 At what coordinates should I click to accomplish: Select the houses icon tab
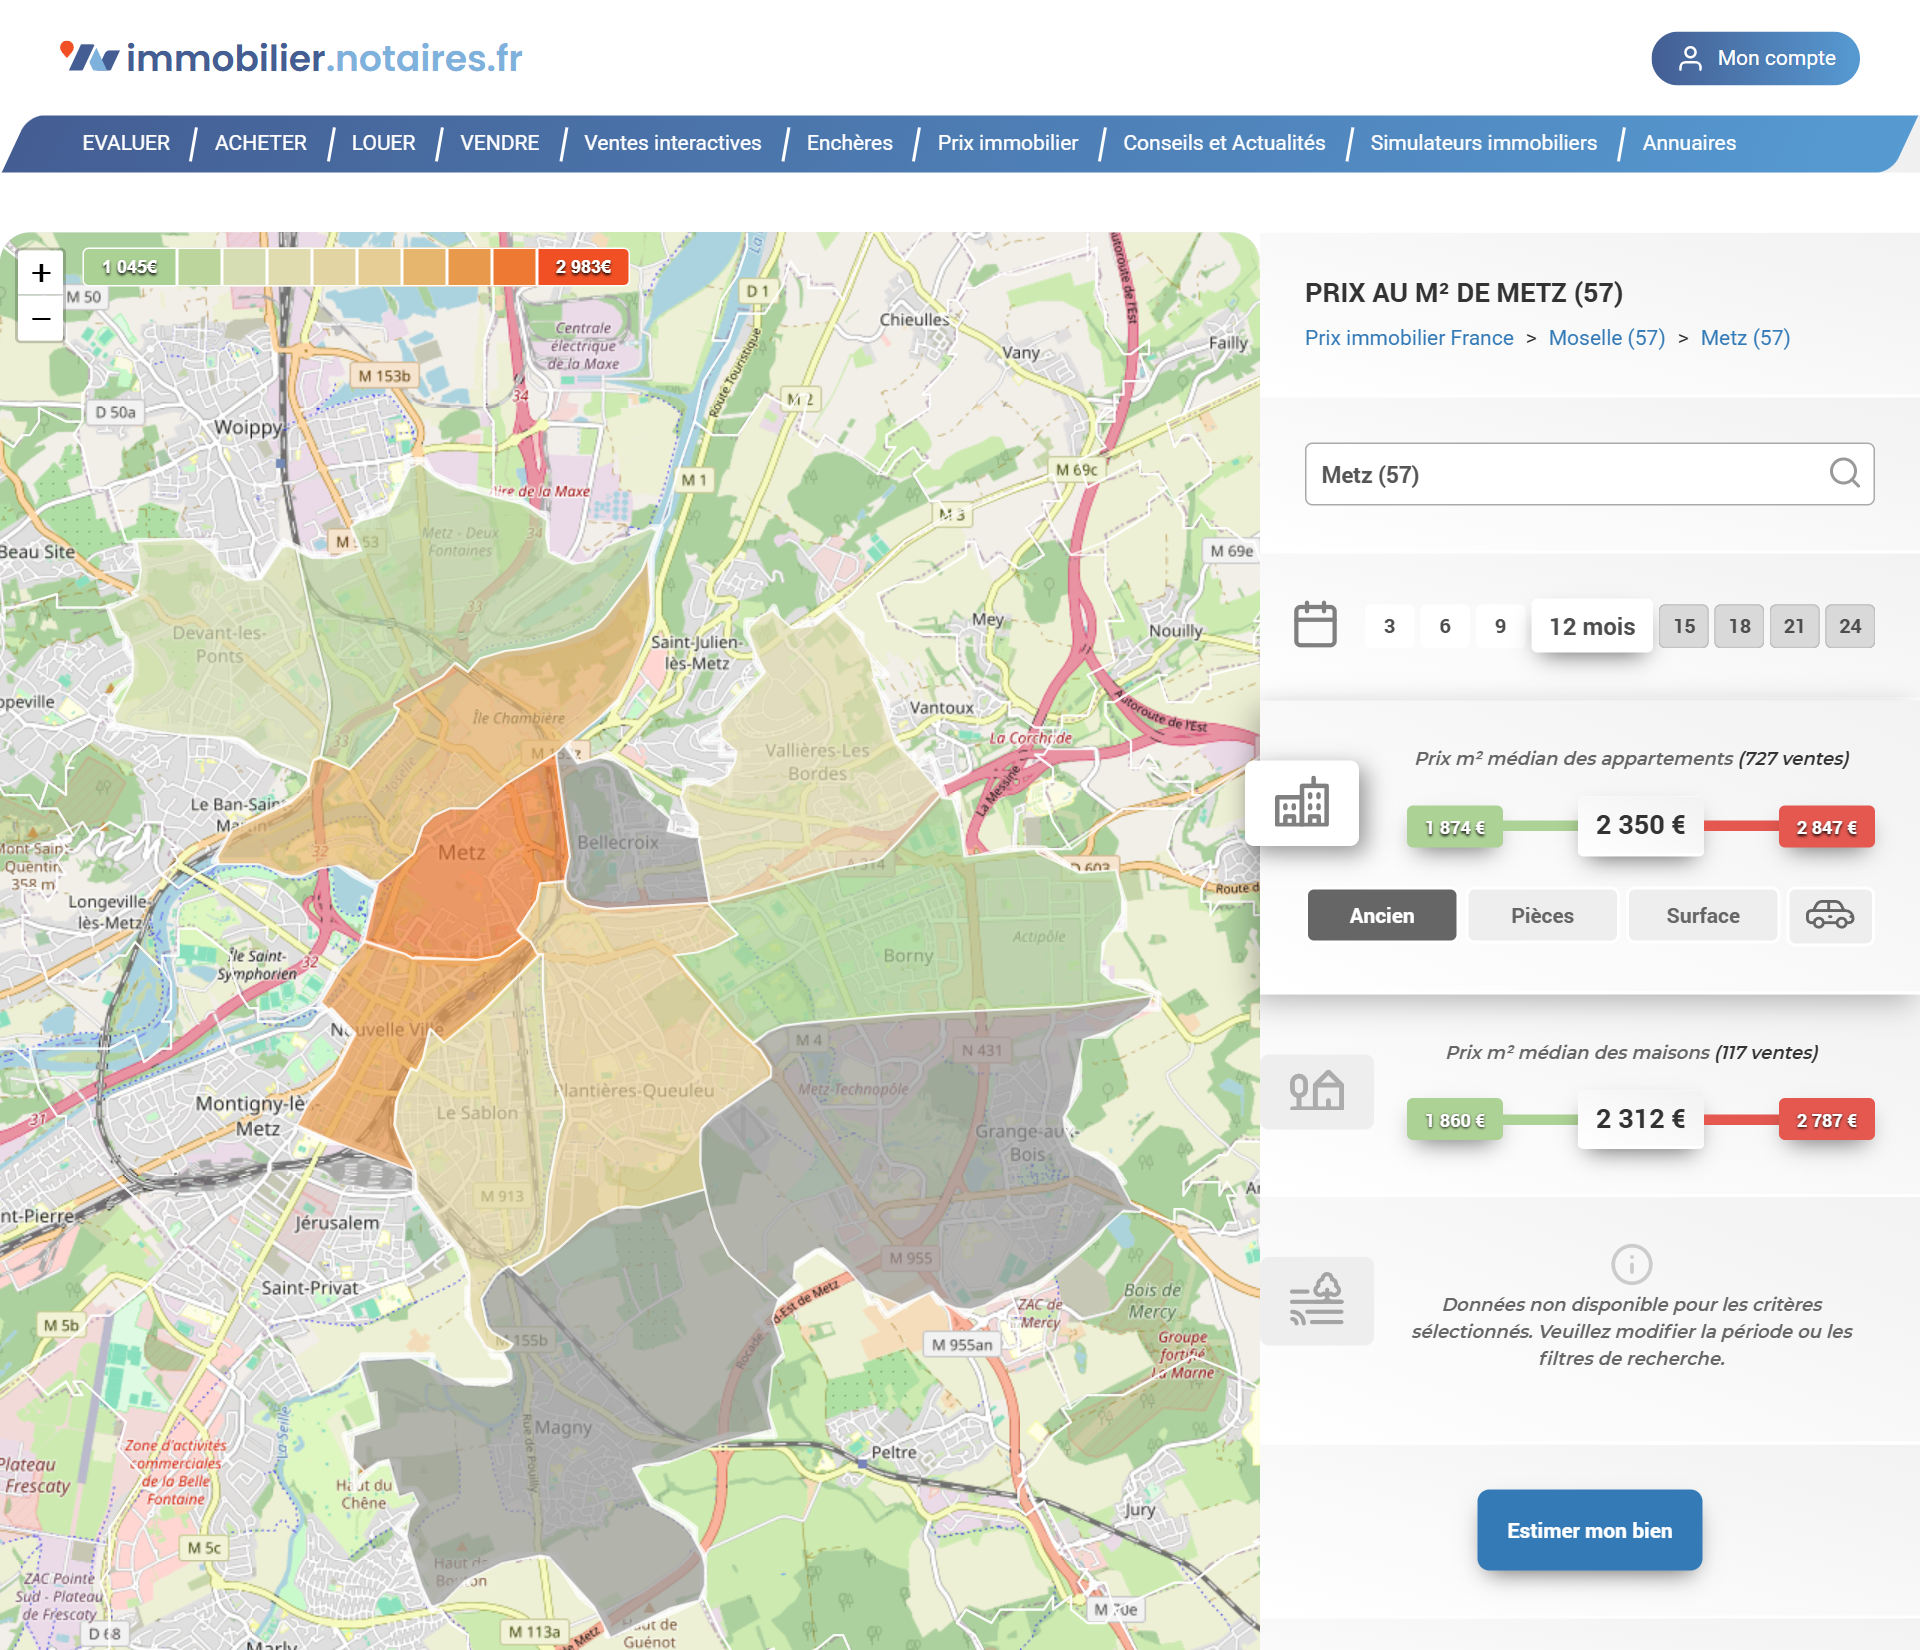pos(1316,1091)
